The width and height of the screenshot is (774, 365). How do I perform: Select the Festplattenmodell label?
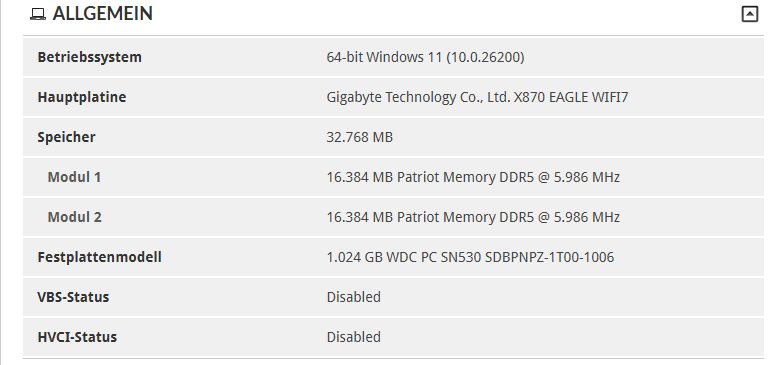point(99,257)
